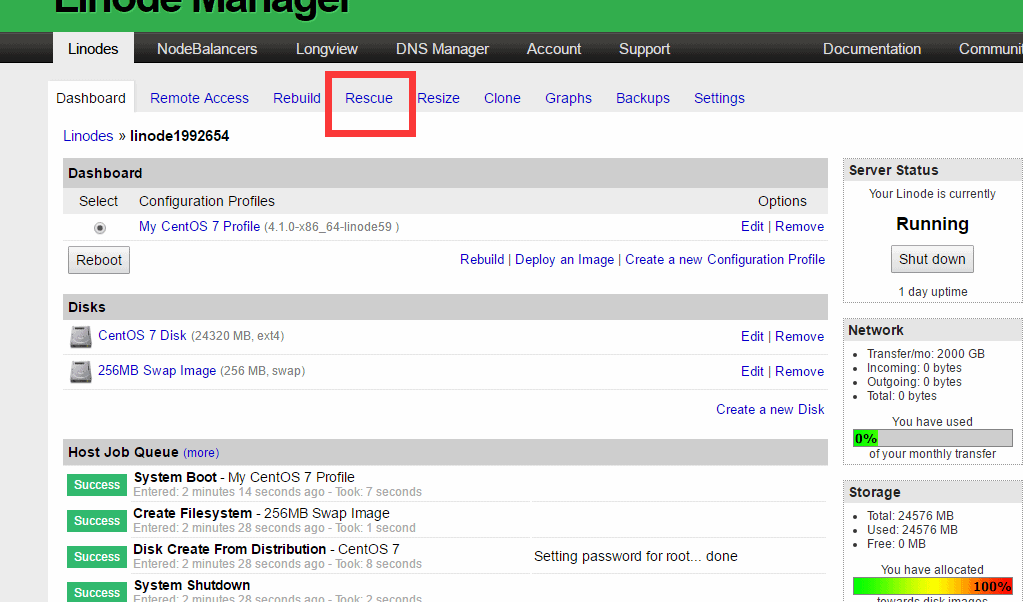Edit the My CentOS 7 Profile configuration
The image size is (1023, 602).
(752, 226)
